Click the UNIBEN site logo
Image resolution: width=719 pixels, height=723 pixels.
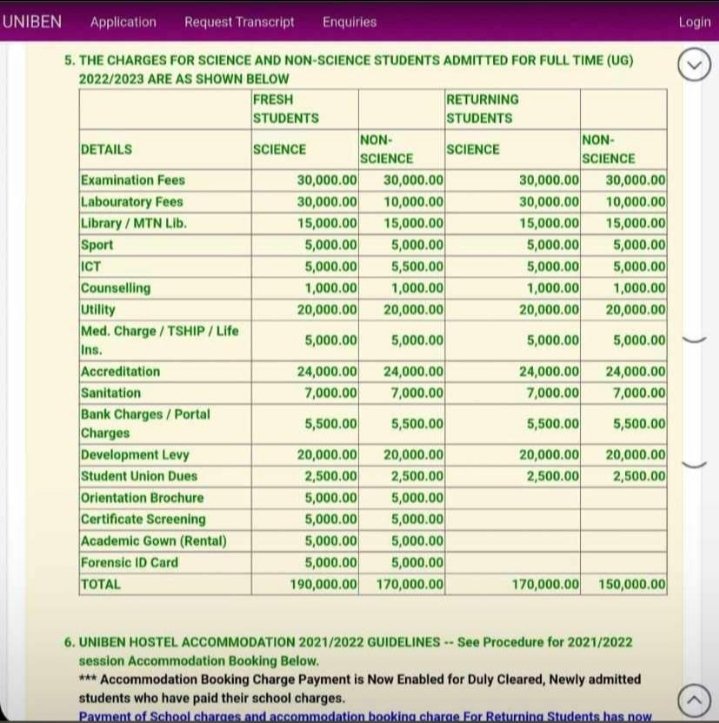tap(32, 22)
